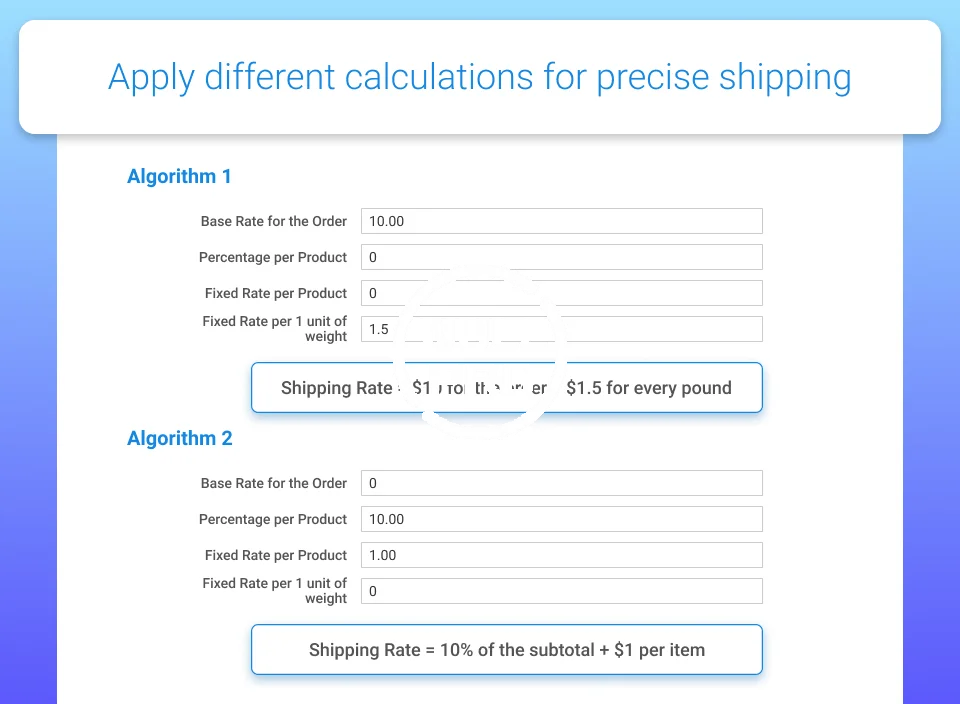Click the Algorithm 1 heading
The height and width of the screenshot is (704, 960).
click(179, 177)
